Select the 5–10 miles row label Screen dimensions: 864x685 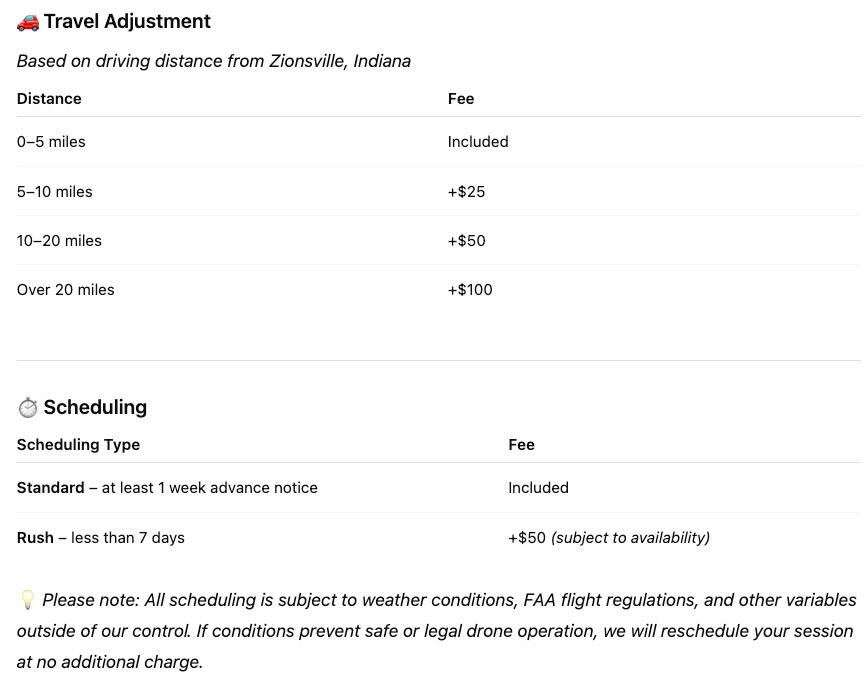click(55, 192)
